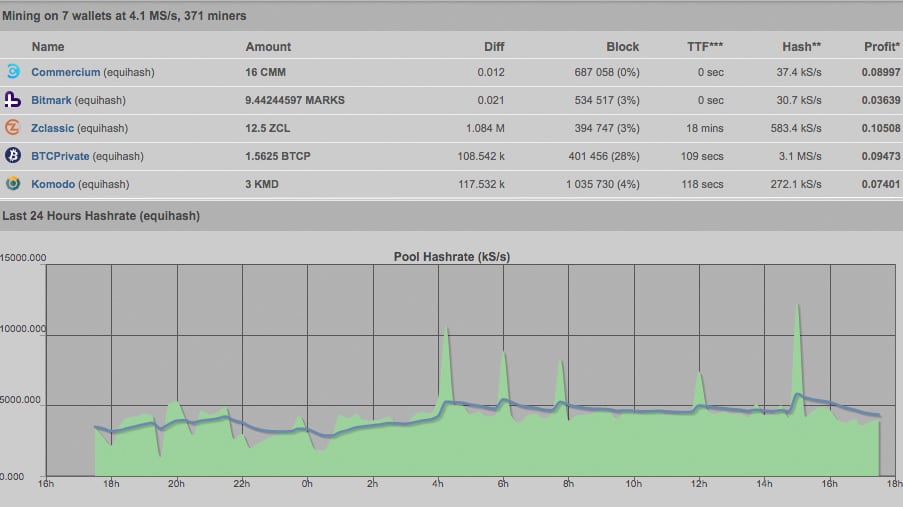Click the Komodo coin icon
The width and height of the screenshot is (903, 507).
coord(13,184)
